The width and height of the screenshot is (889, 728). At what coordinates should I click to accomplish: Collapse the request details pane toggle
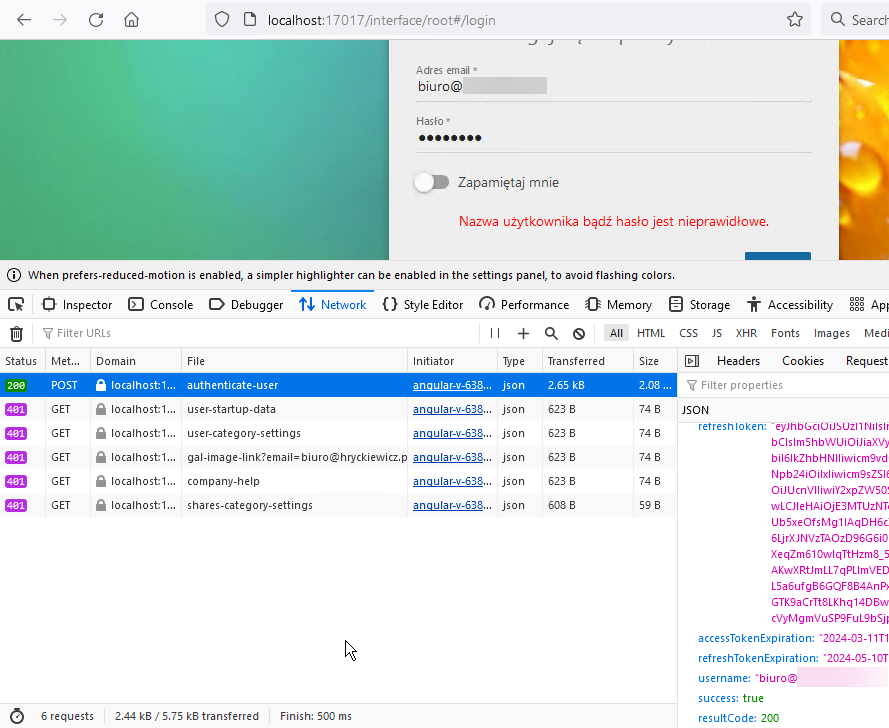tap(691, 361)
